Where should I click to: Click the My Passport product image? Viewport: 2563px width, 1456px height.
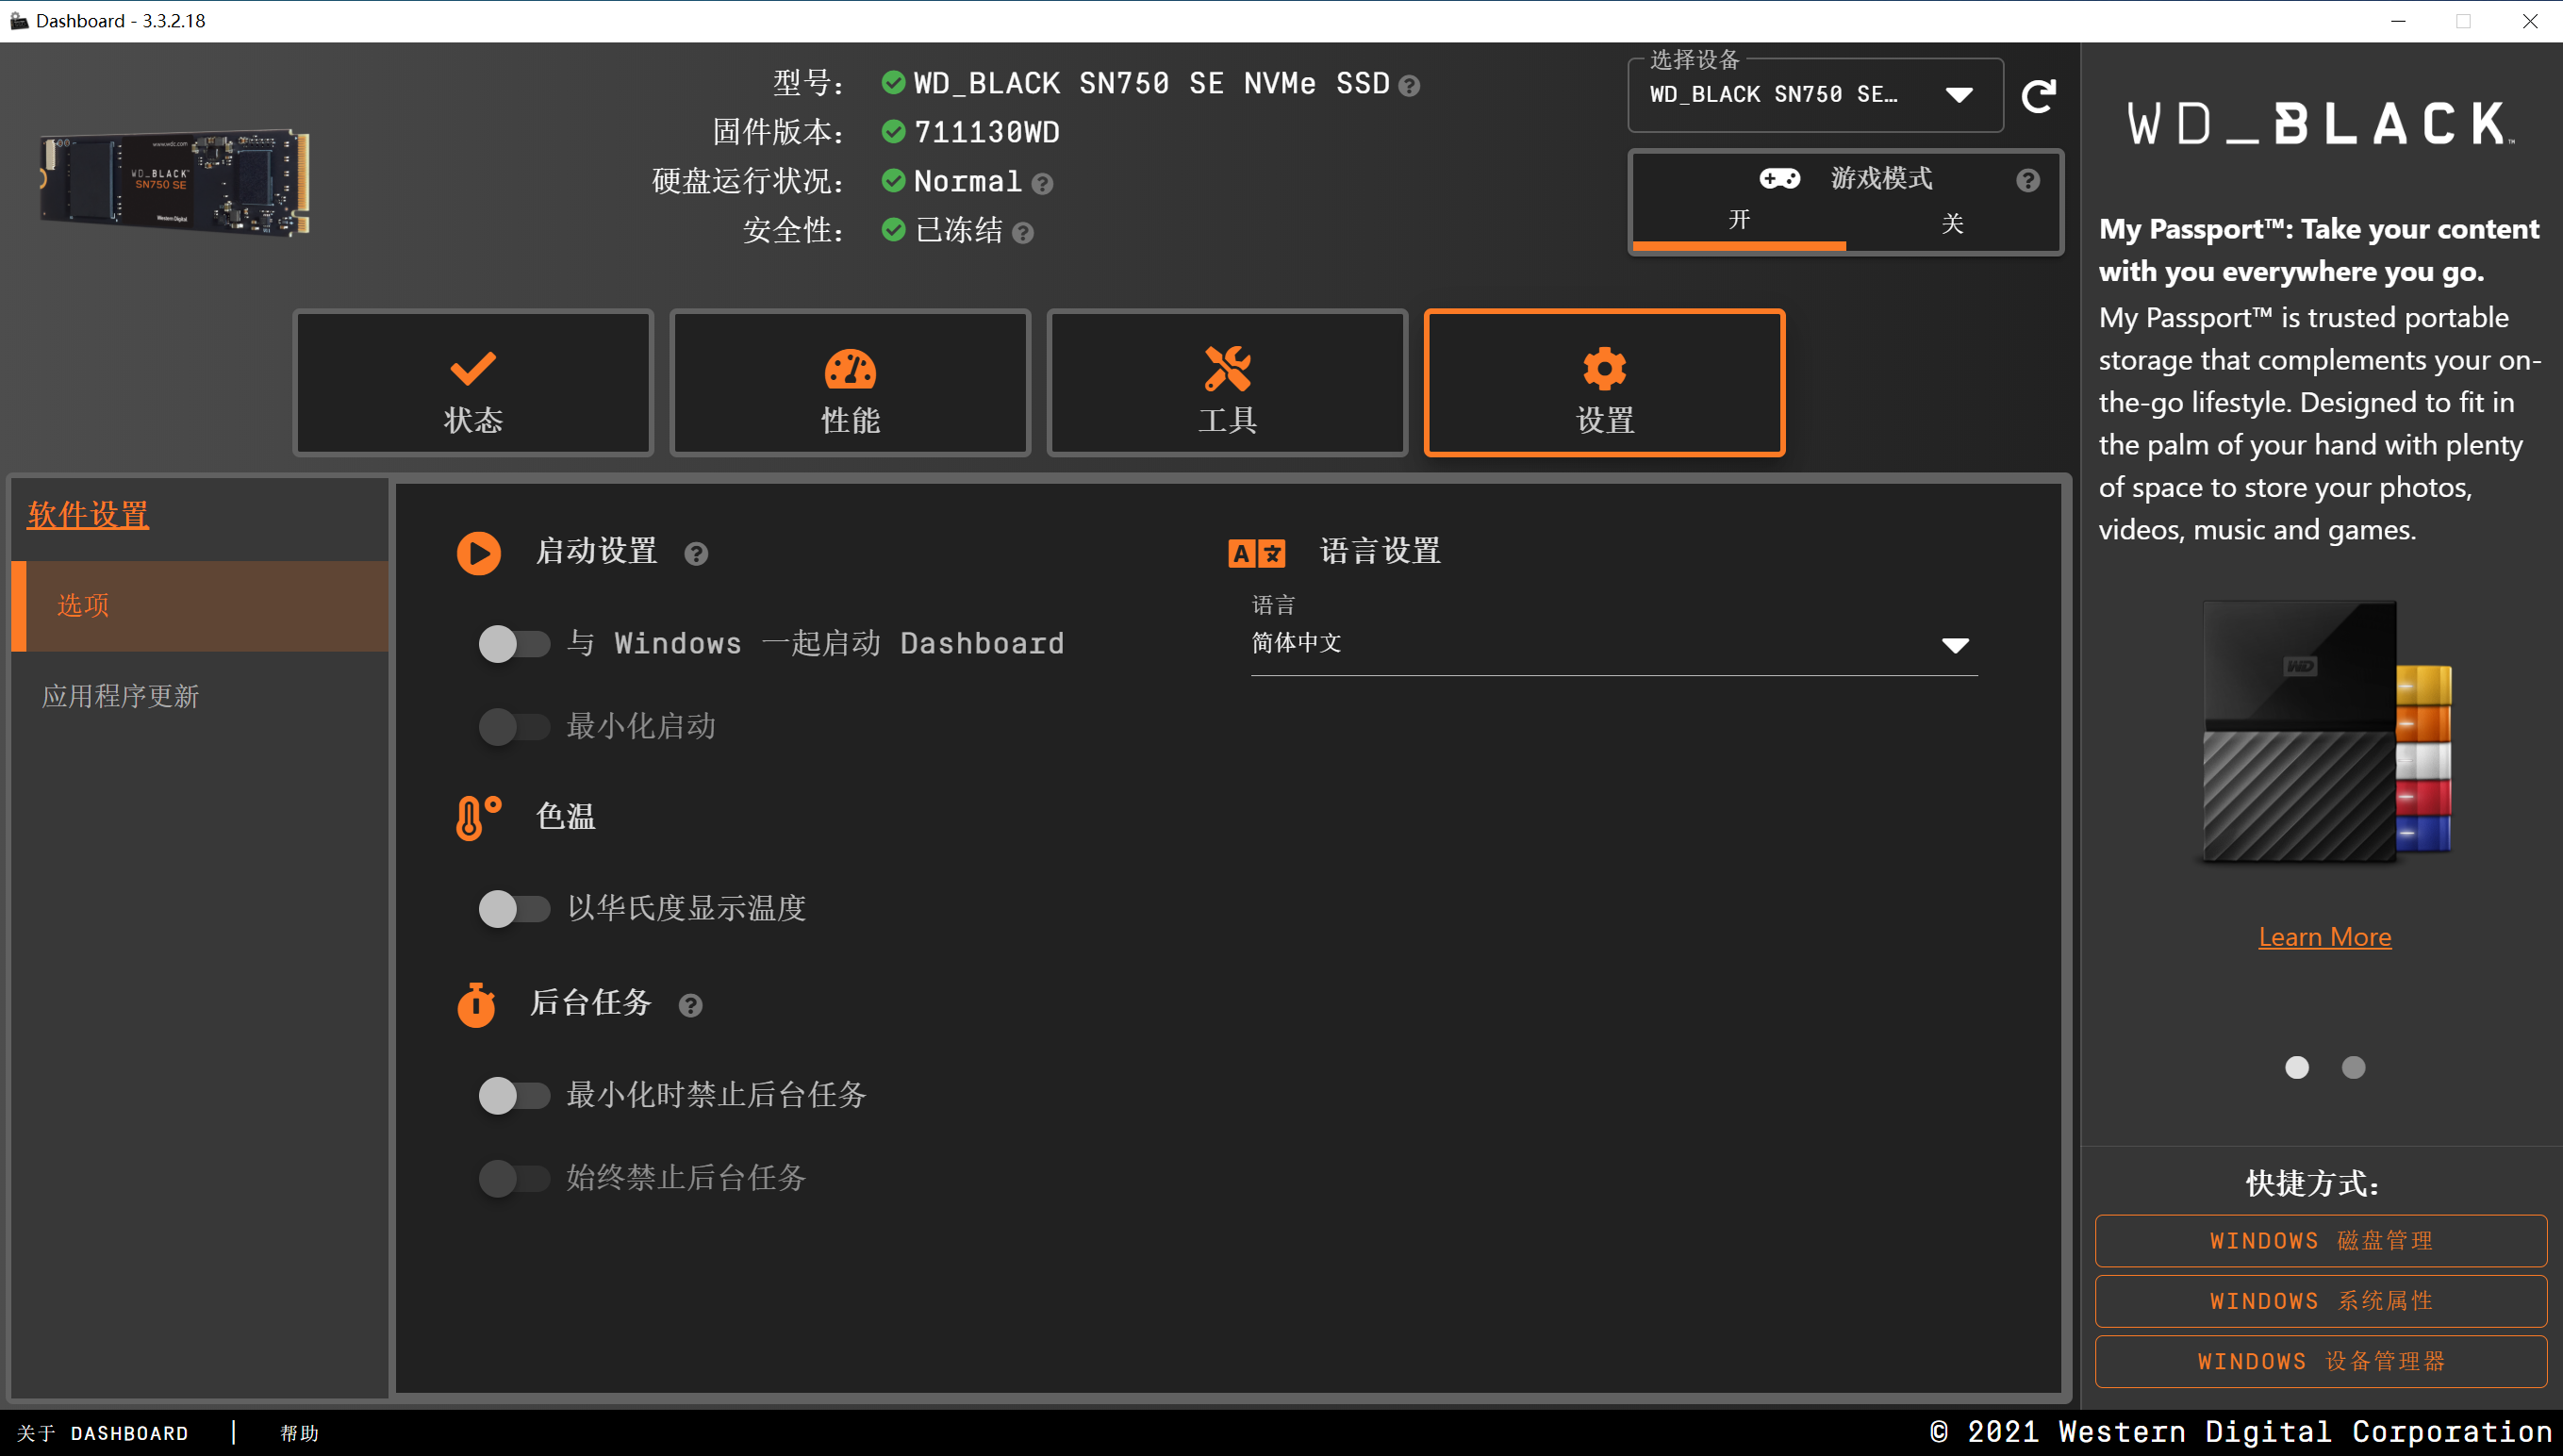click(x=2325, y=733)
